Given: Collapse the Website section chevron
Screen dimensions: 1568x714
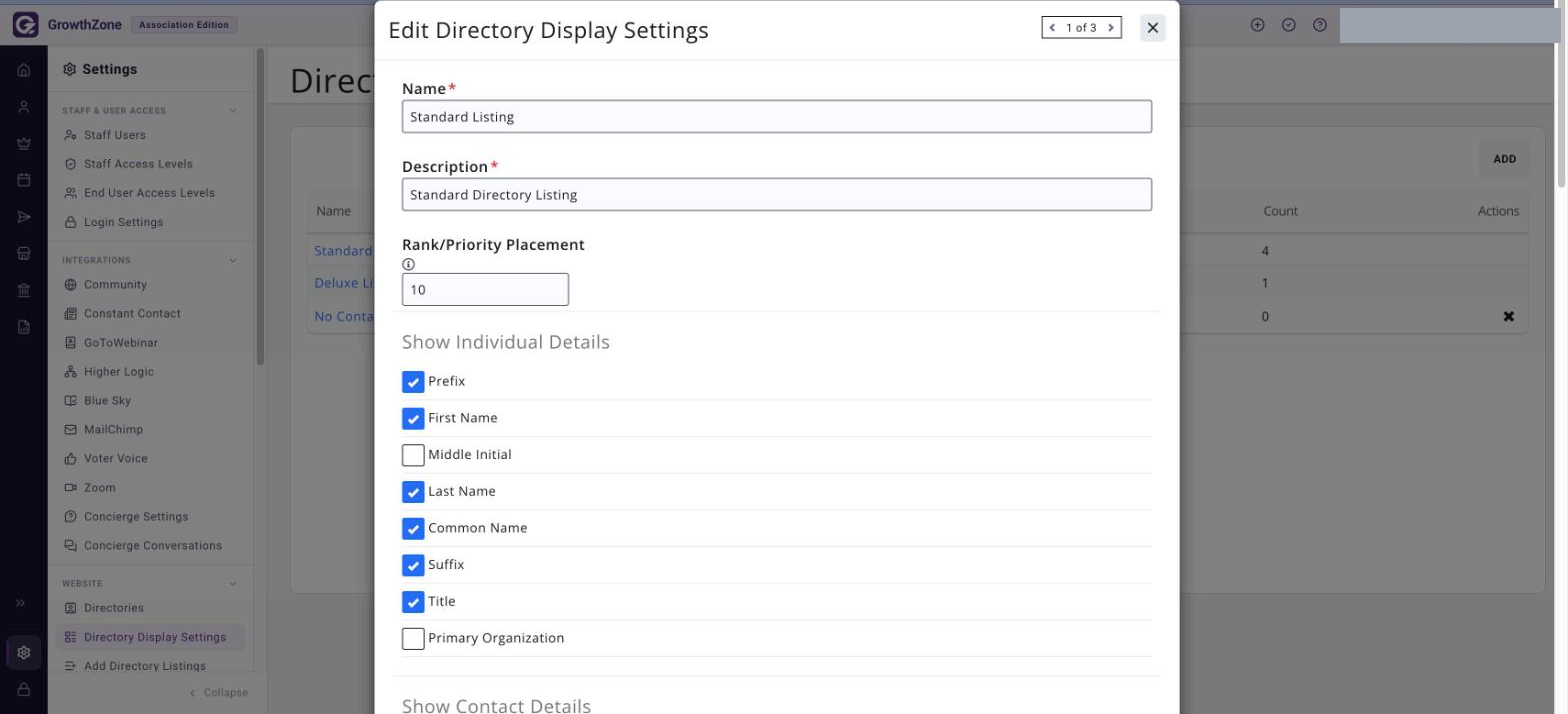Looking at the screenshot, I should point(233,583).
